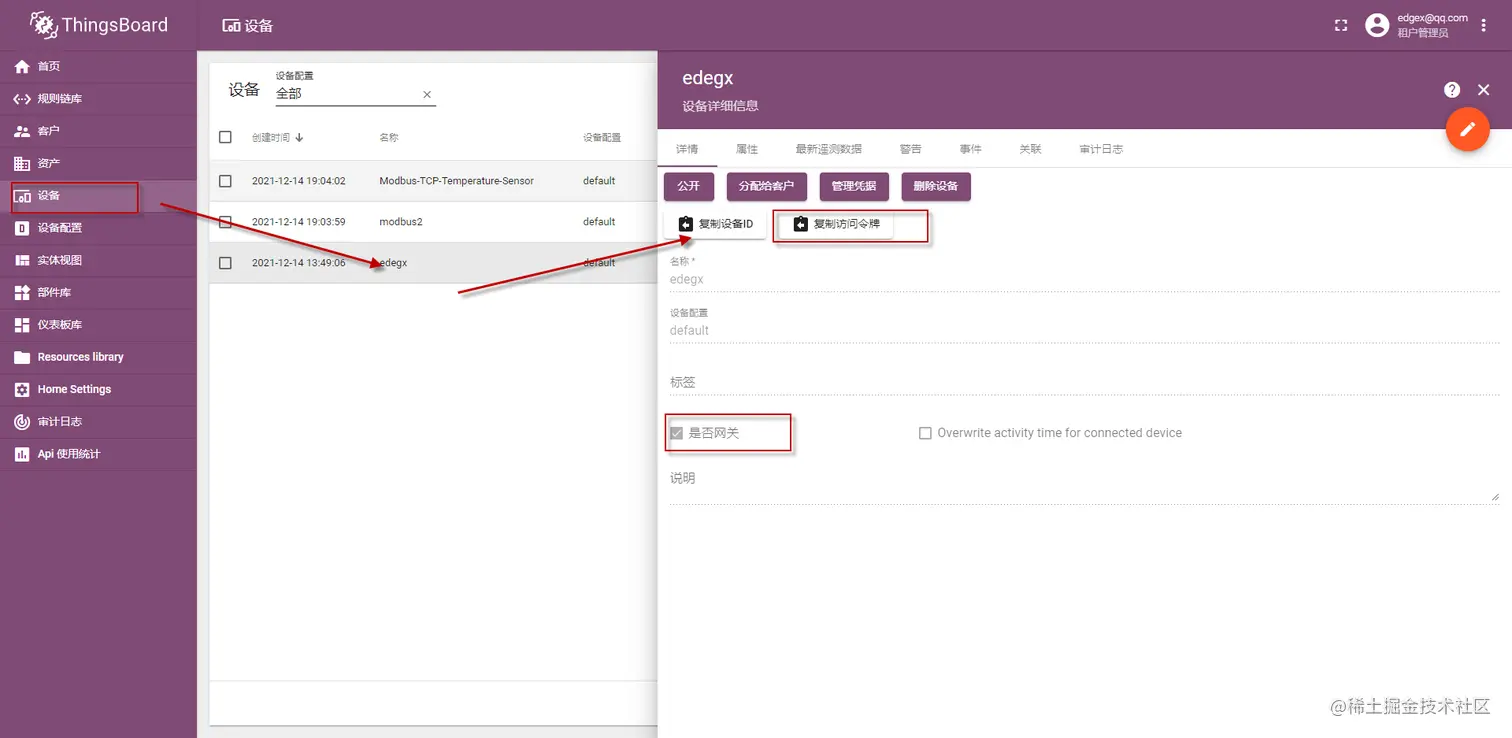Viewport: 1512px width, 738px height.
Task: Open help for device details
Action: pos(1452,90)
